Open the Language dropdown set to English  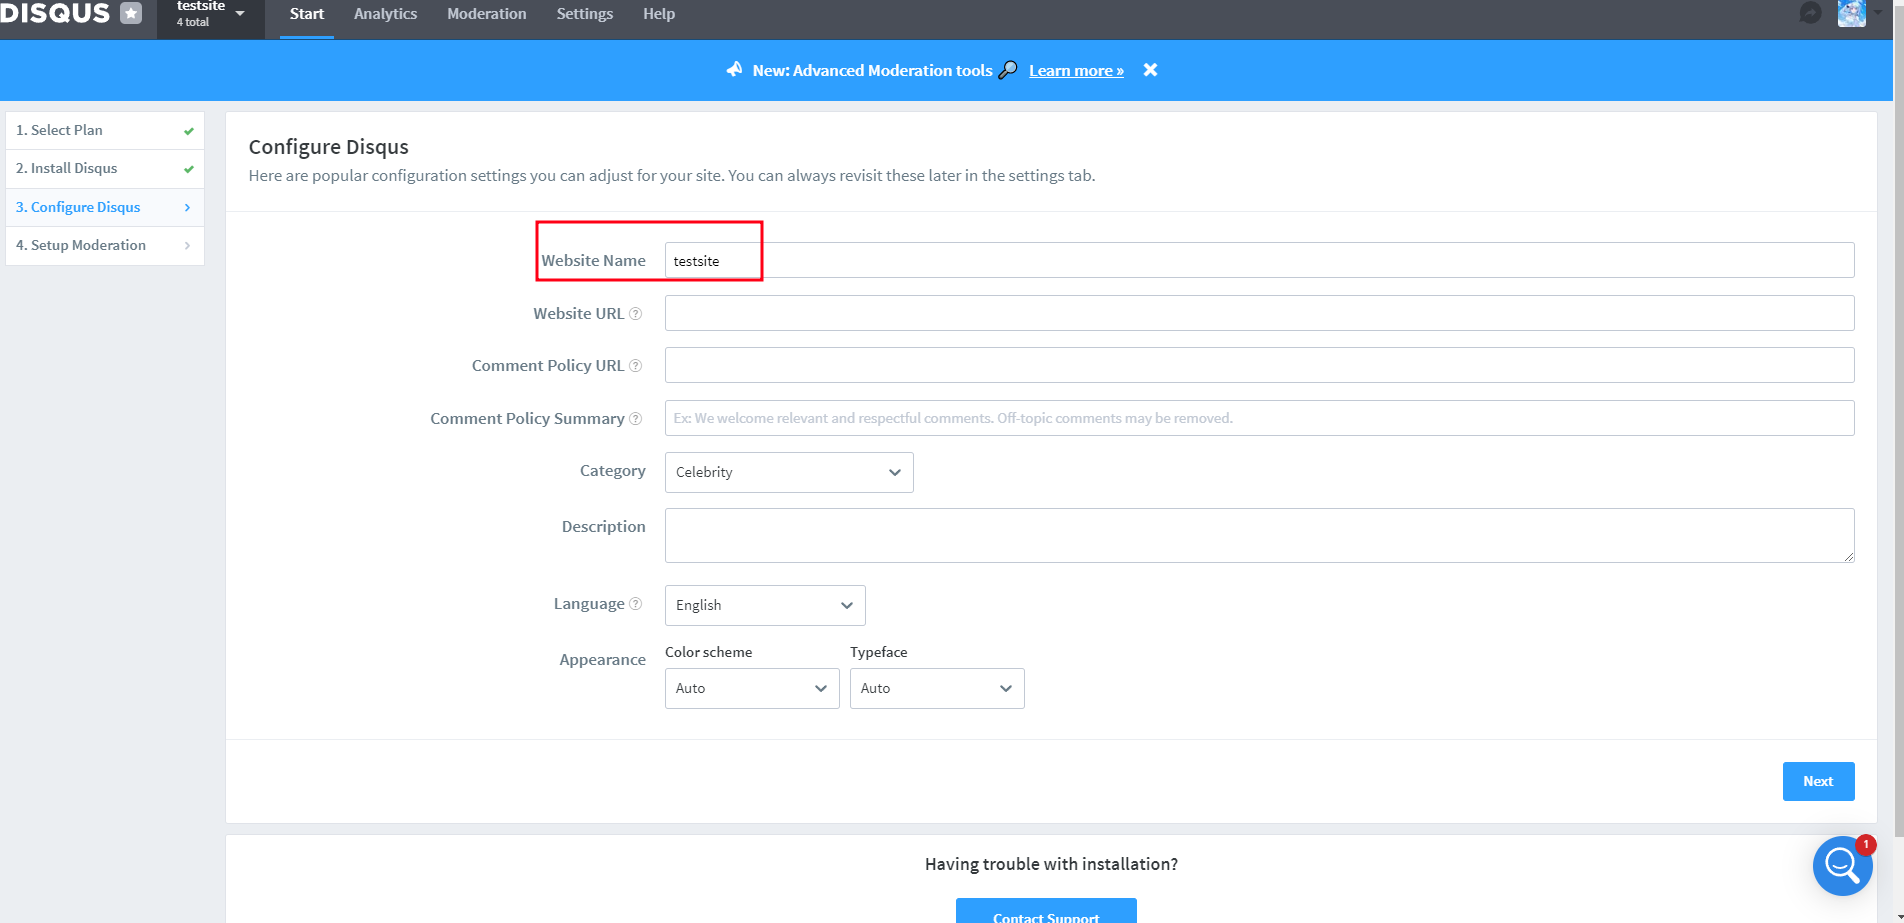765,605
